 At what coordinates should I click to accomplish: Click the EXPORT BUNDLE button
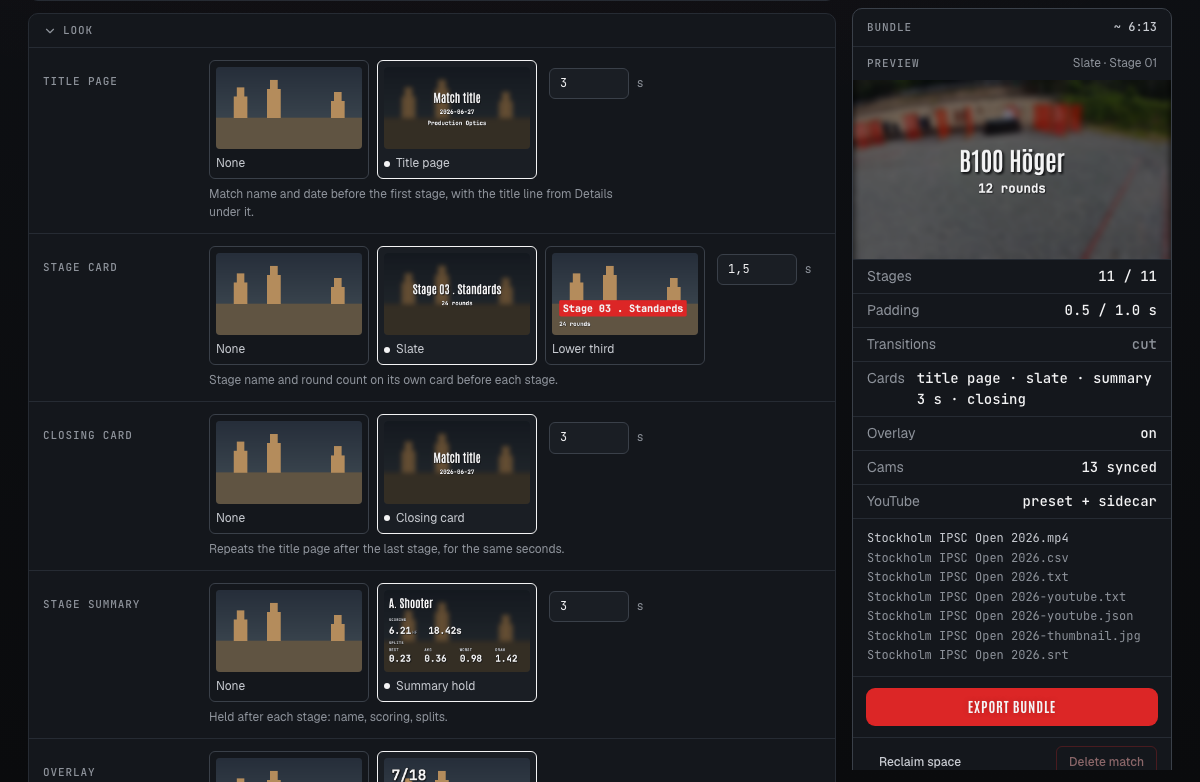pyautogui.click(x=1012, y=707)
